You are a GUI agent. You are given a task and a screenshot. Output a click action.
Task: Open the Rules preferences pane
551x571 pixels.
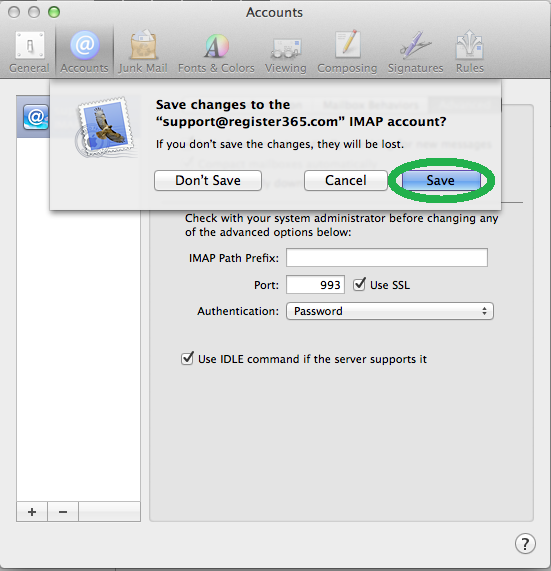pos(470,52)
